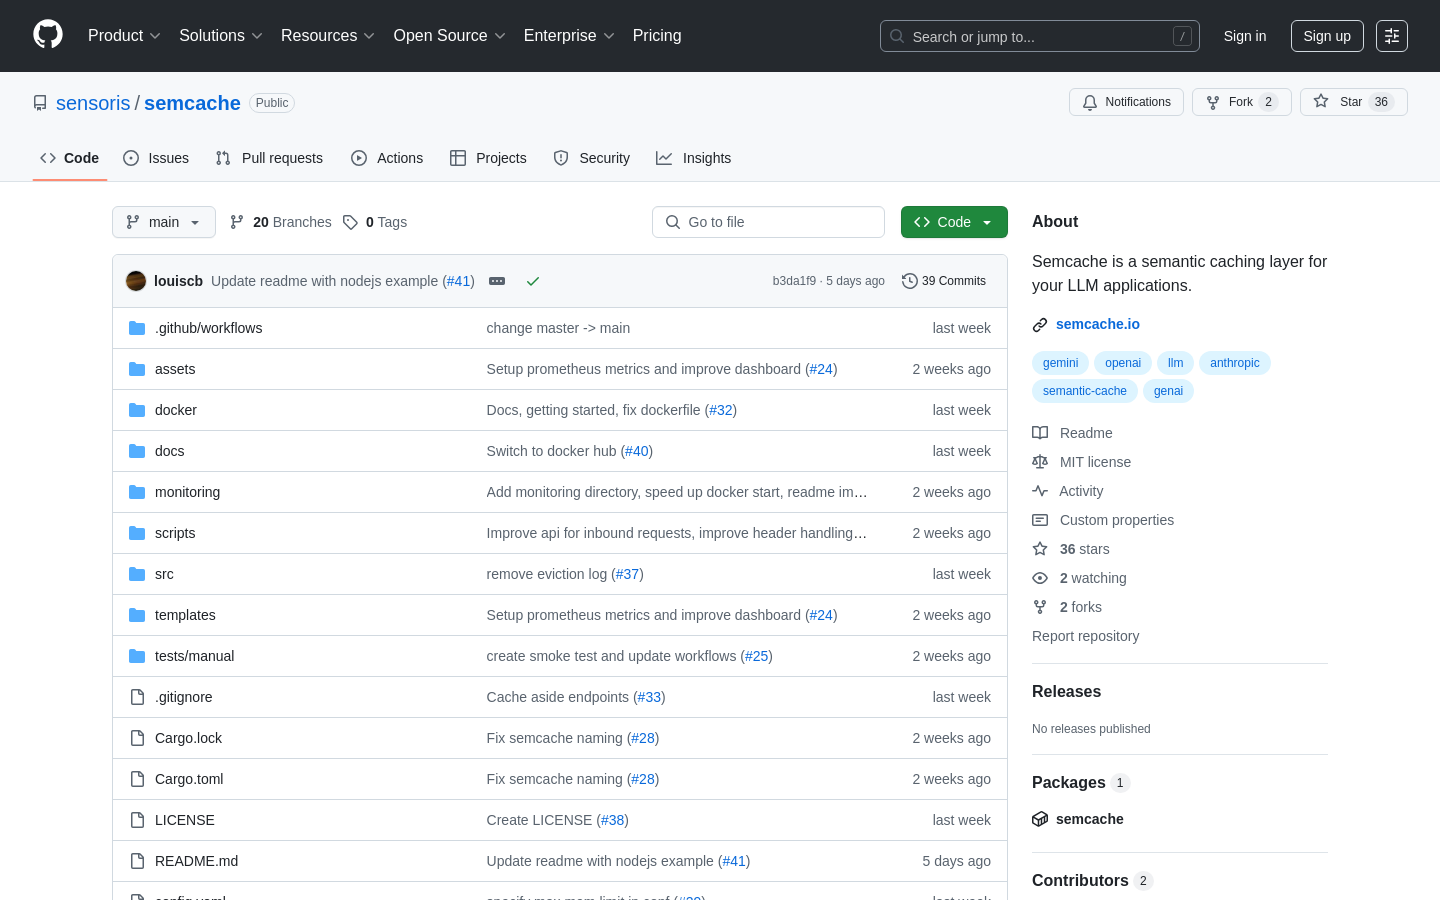Open the semcache repository link
1440x900 pixels.
tap(192, 103)
